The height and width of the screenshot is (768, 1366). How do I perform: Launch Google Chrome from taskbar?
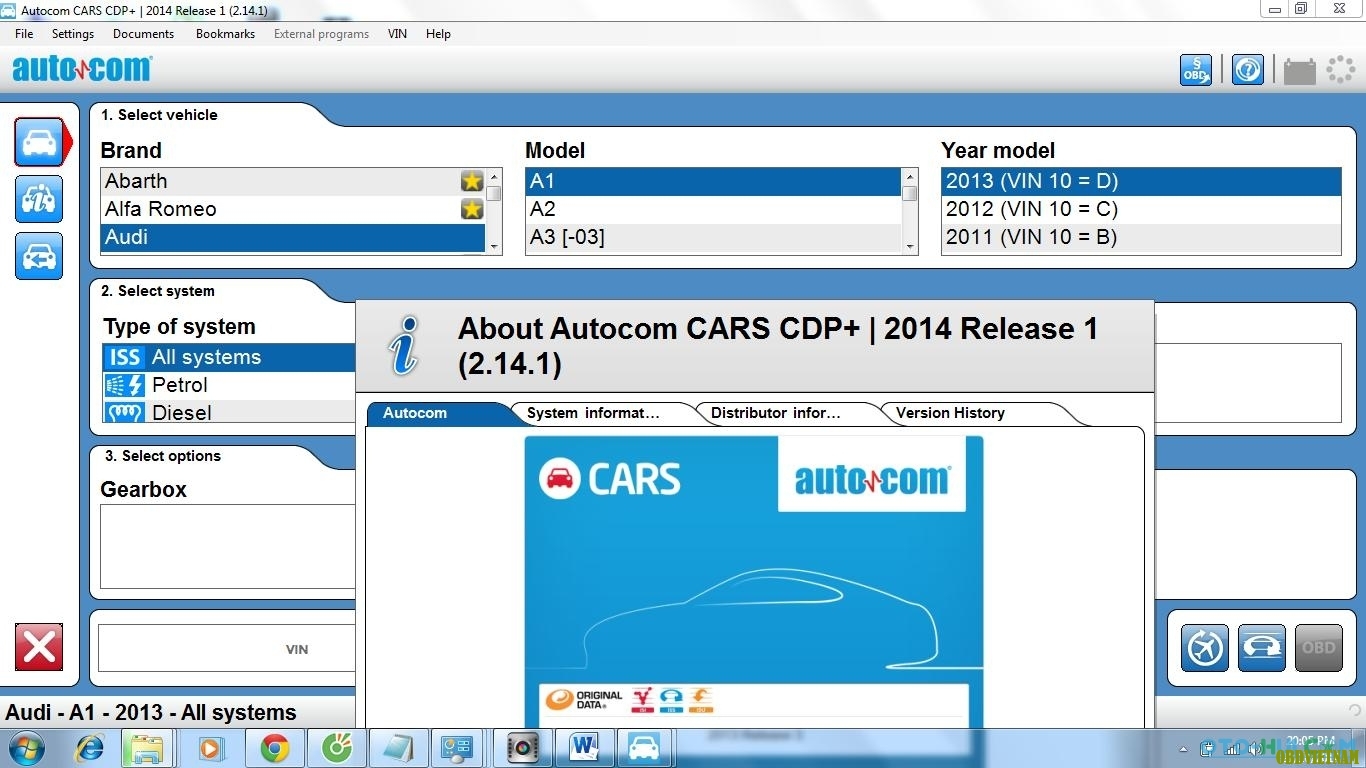pyautogui.click(x=275, y=748)
